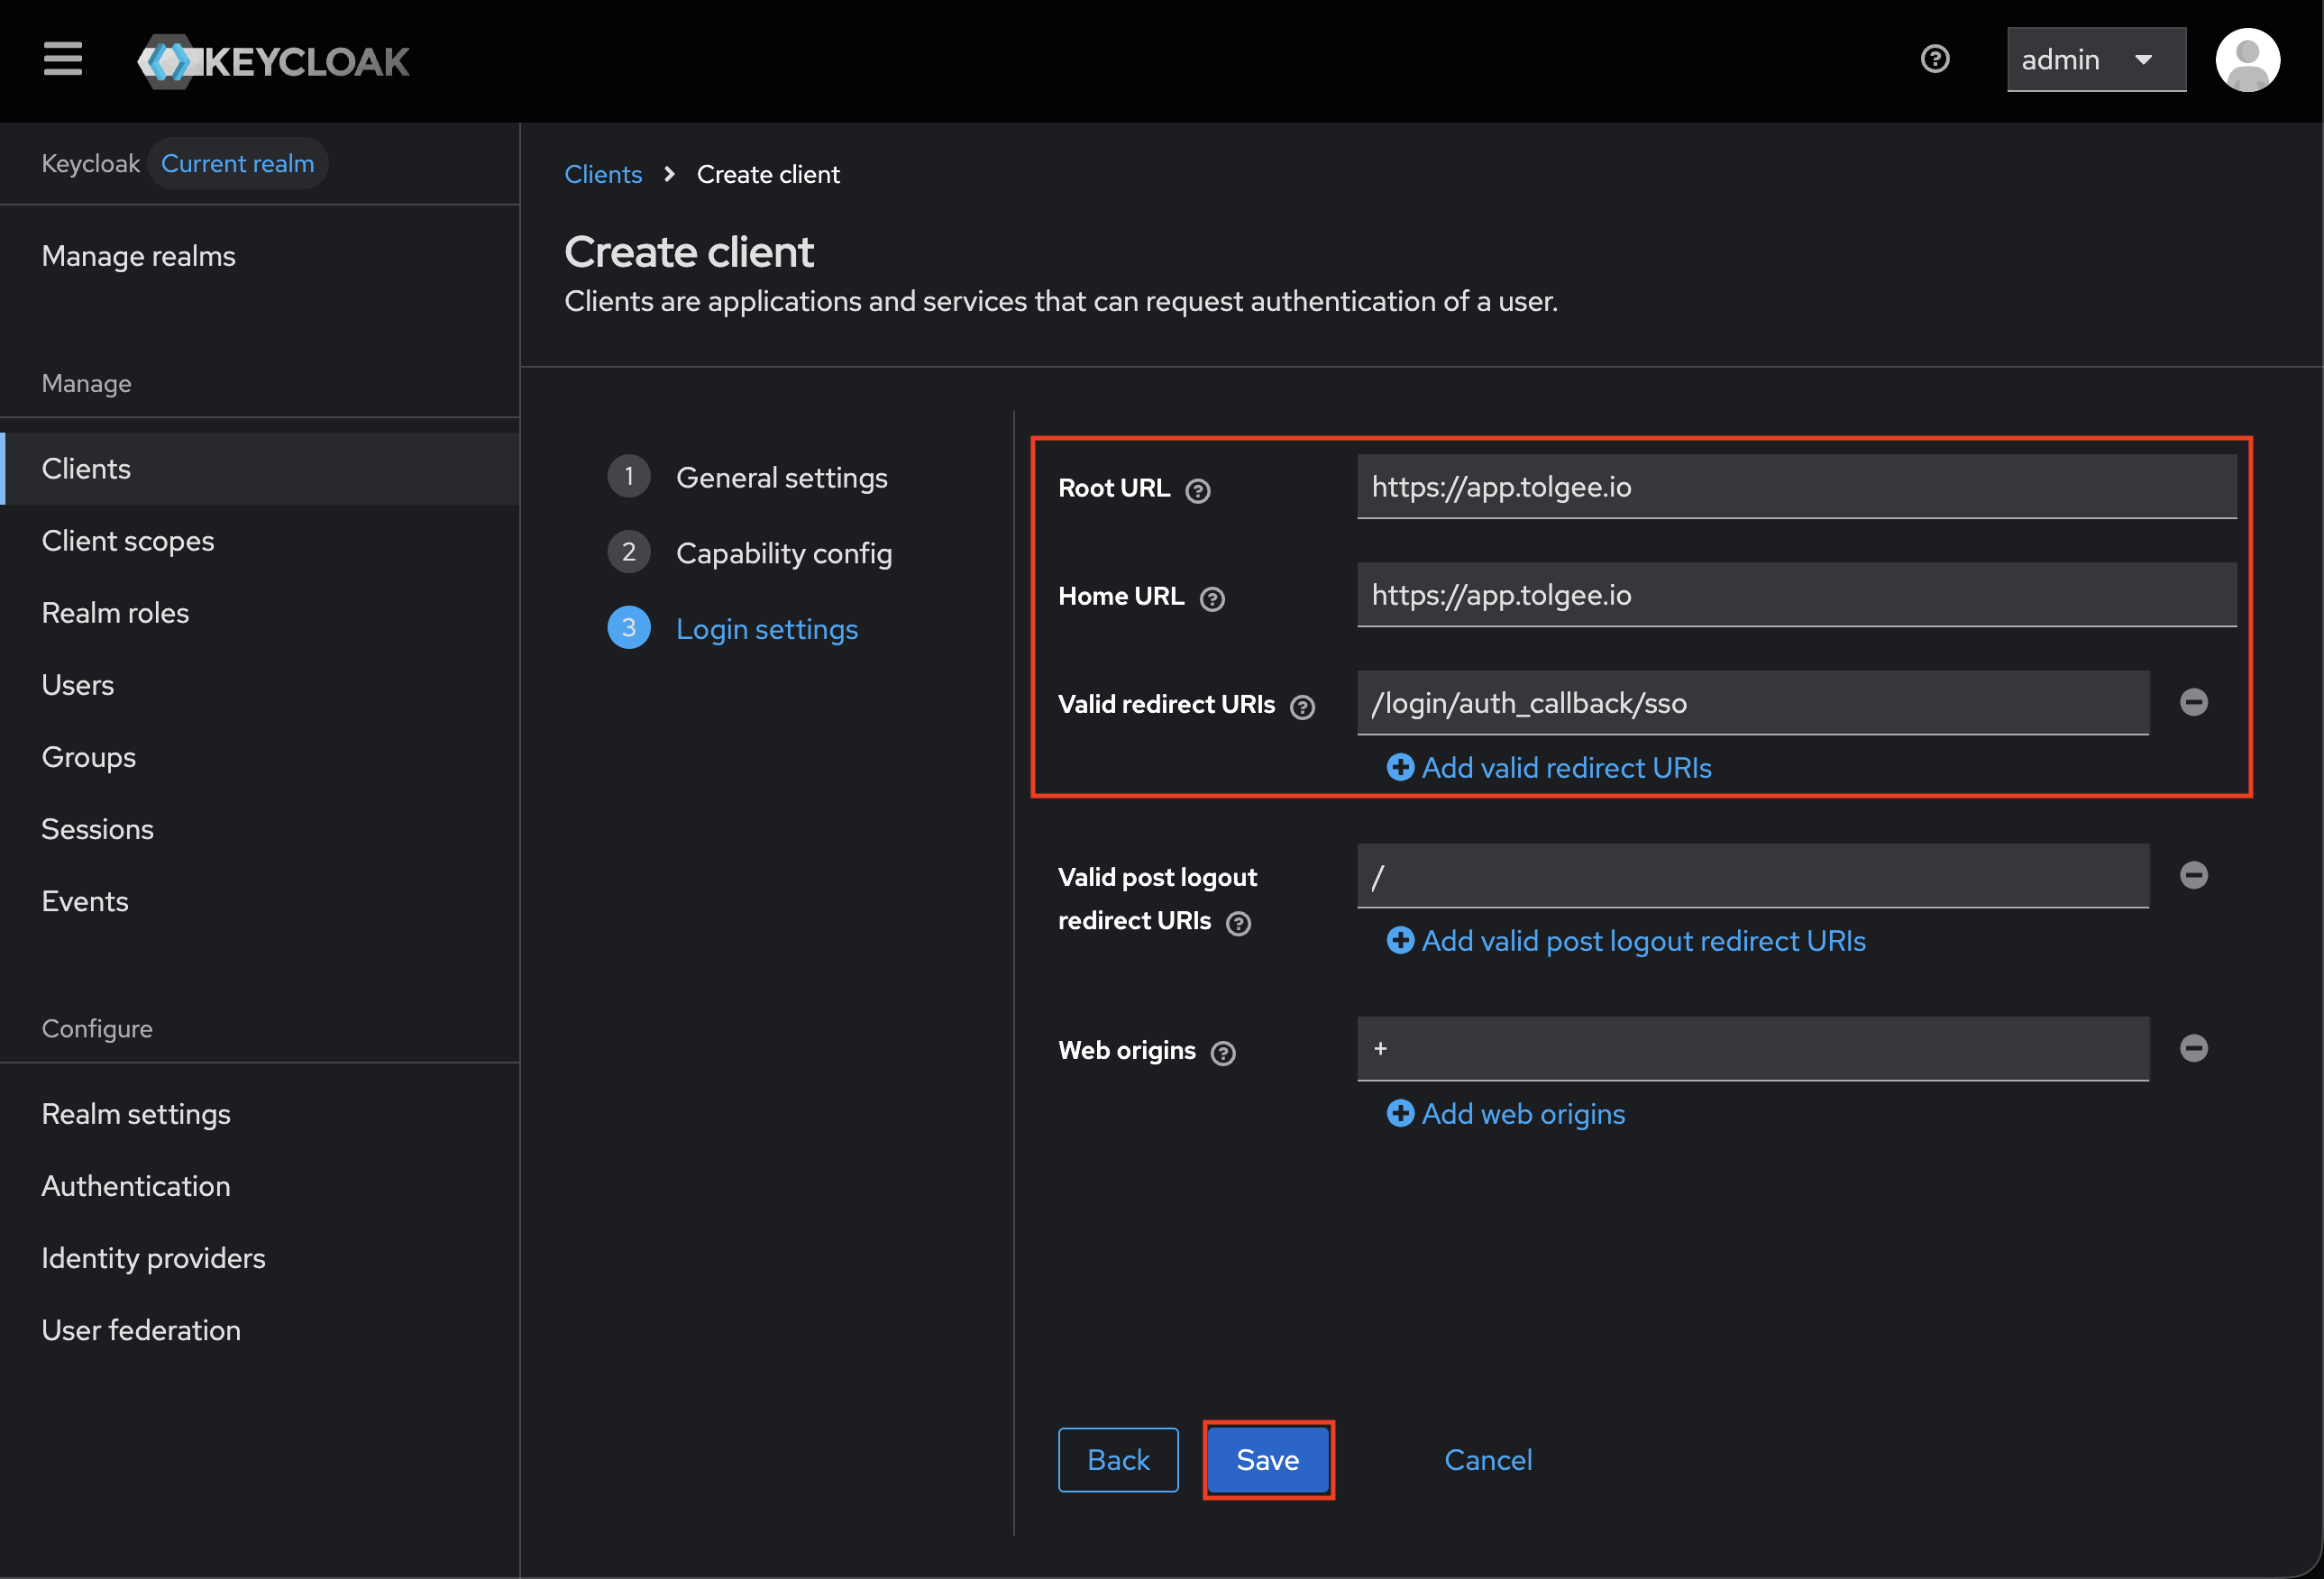This screenshot has width=2324, height=1579.
Task: Toggle the hamburger sidebar menu
Action: (62, 59)
